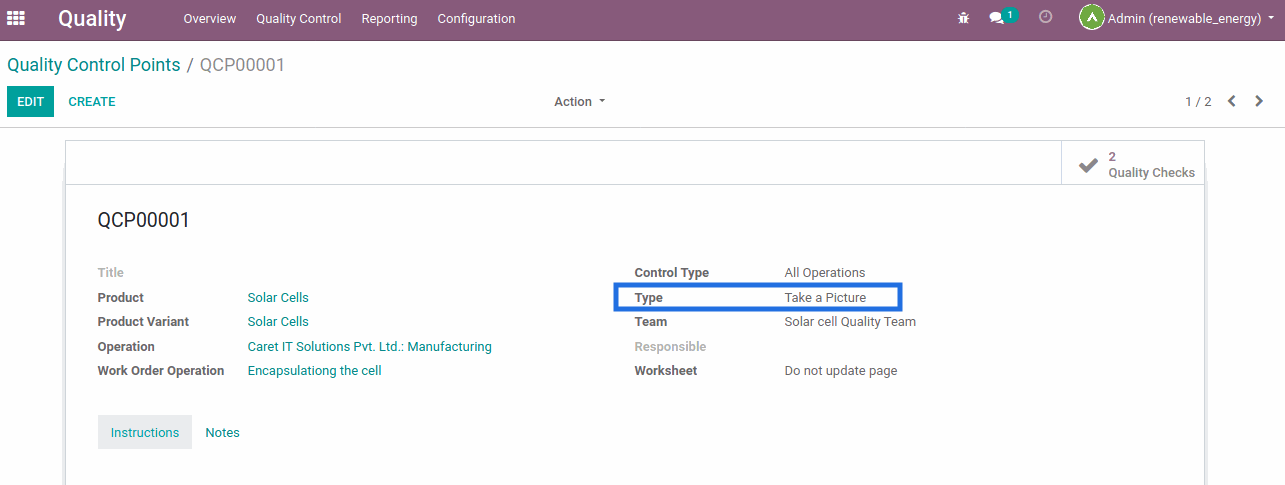Open the apps grid menu icon

point(16,18)
